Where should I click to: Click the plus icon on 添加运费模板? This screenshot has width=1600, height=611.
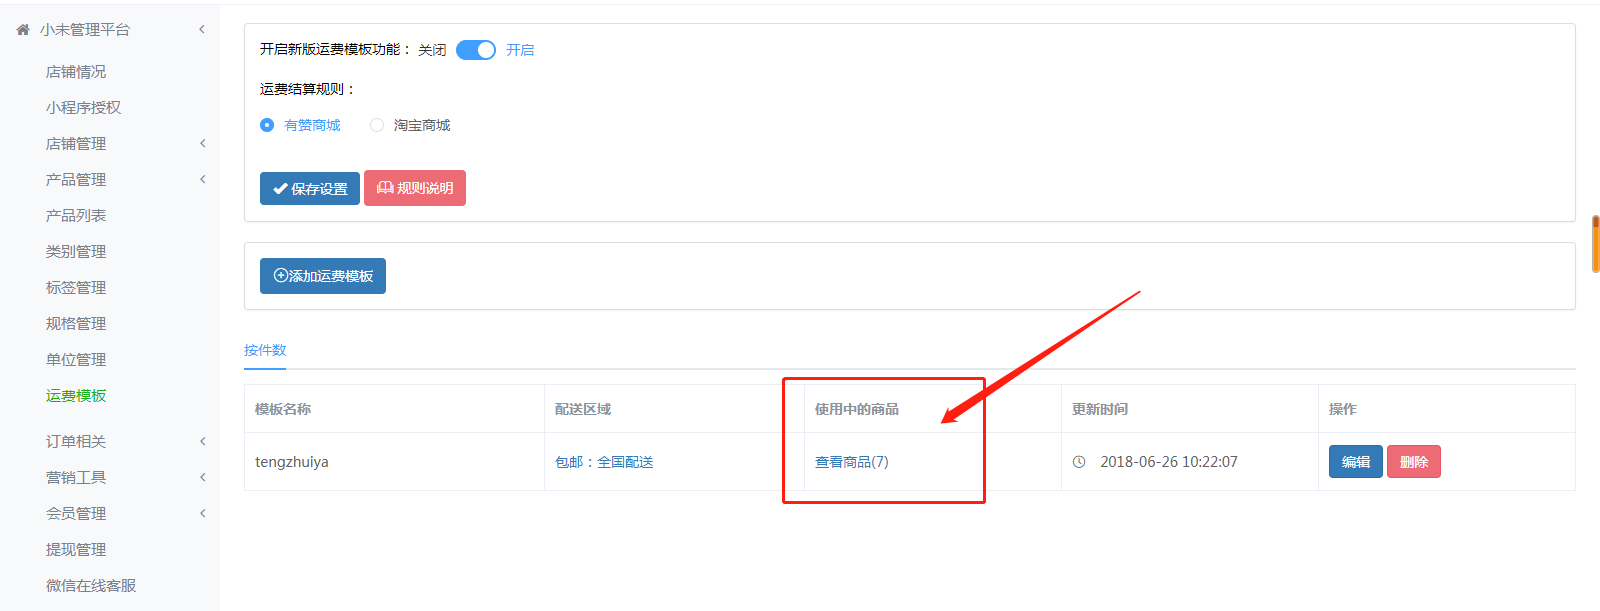click(280, 276)
